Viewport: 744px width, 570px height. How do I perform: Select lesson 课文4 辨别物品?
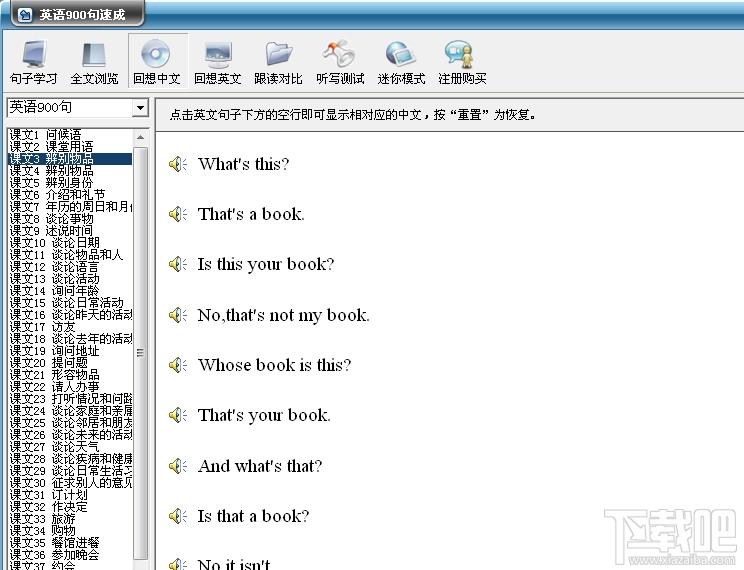click(70, 170)
